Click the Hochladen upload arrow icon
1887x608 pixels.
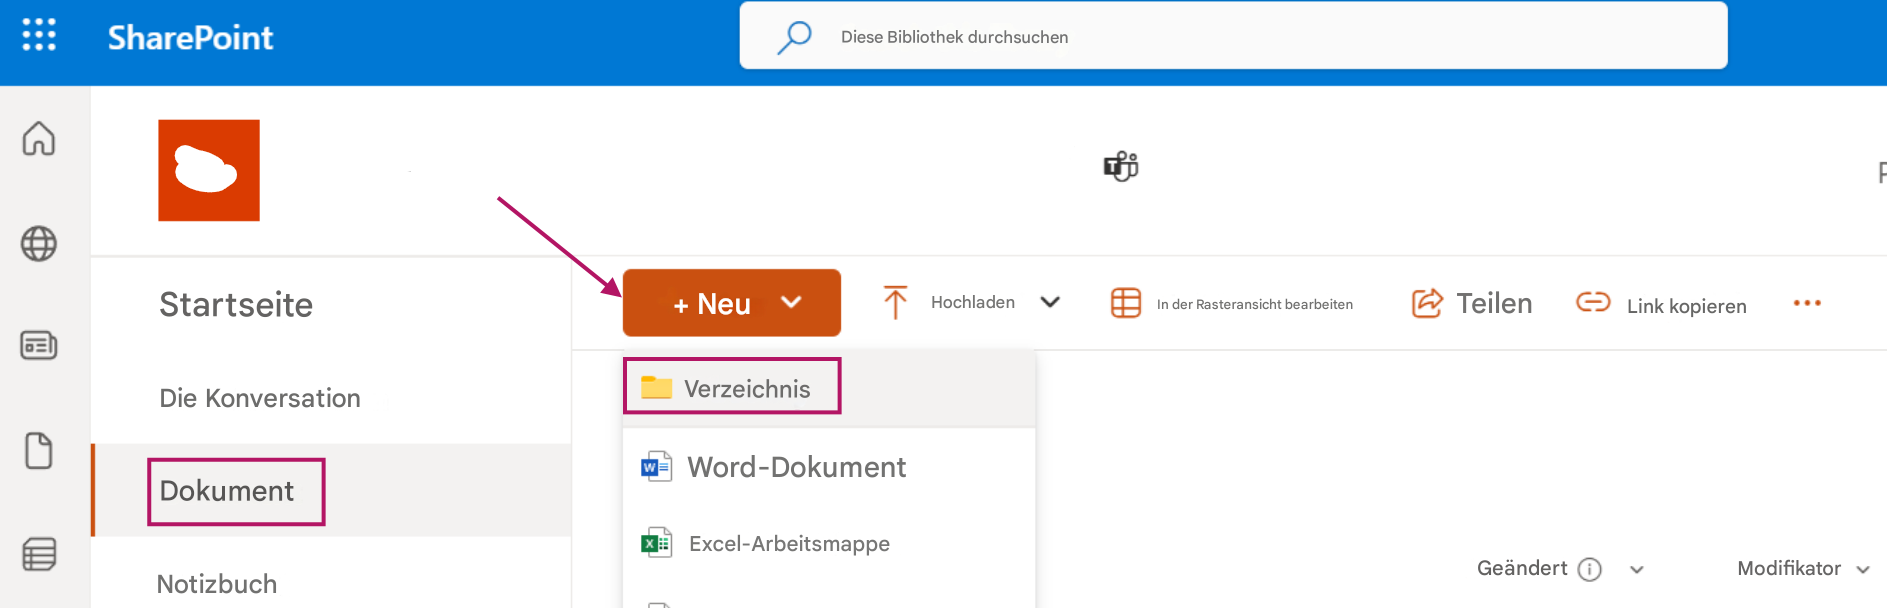[x=895, y=302]
